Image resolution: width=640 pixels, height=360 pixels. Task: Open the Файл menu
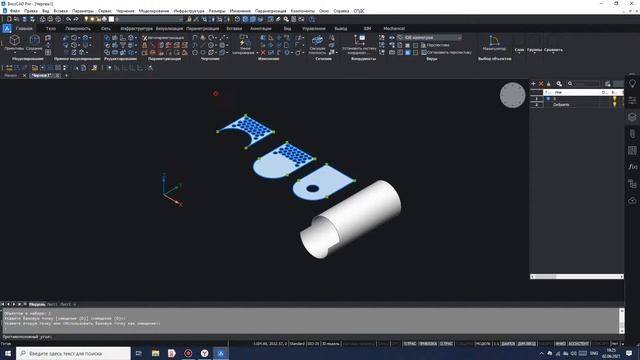pos(15,11)
